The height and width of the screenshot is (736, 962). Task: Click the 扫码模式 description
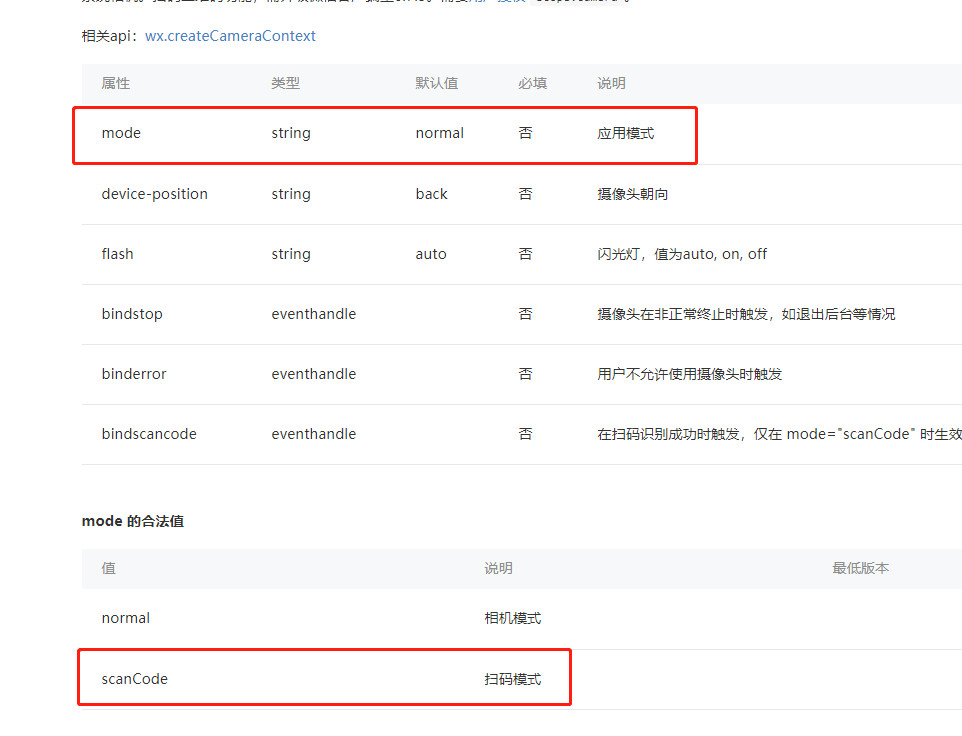[x=513, y=679]
